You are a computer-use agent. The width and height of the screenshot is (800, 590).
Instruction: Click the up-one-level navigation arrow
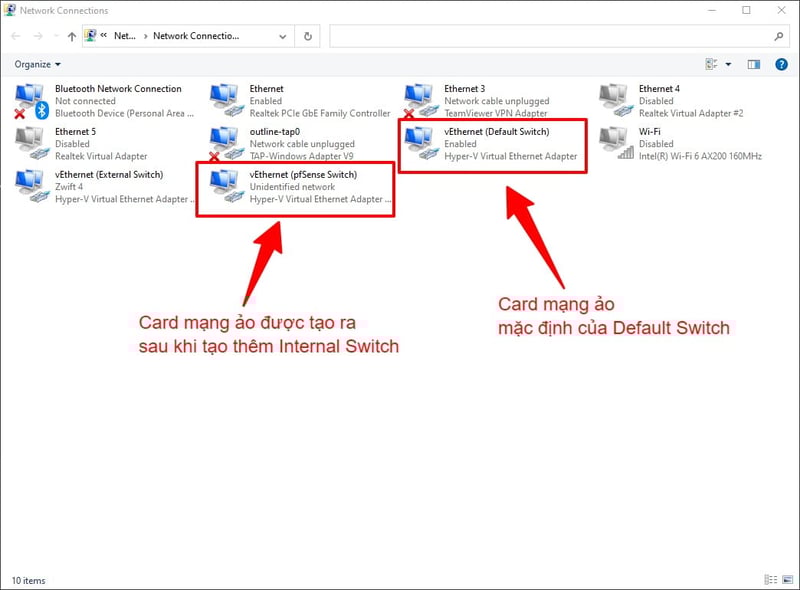[71, 36]
